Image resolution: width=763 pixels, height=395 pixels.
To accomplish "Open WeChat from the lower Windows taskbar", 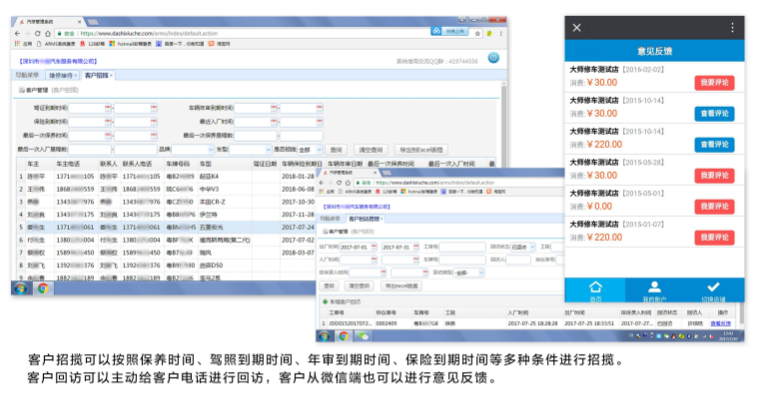I will click(363, 336).
